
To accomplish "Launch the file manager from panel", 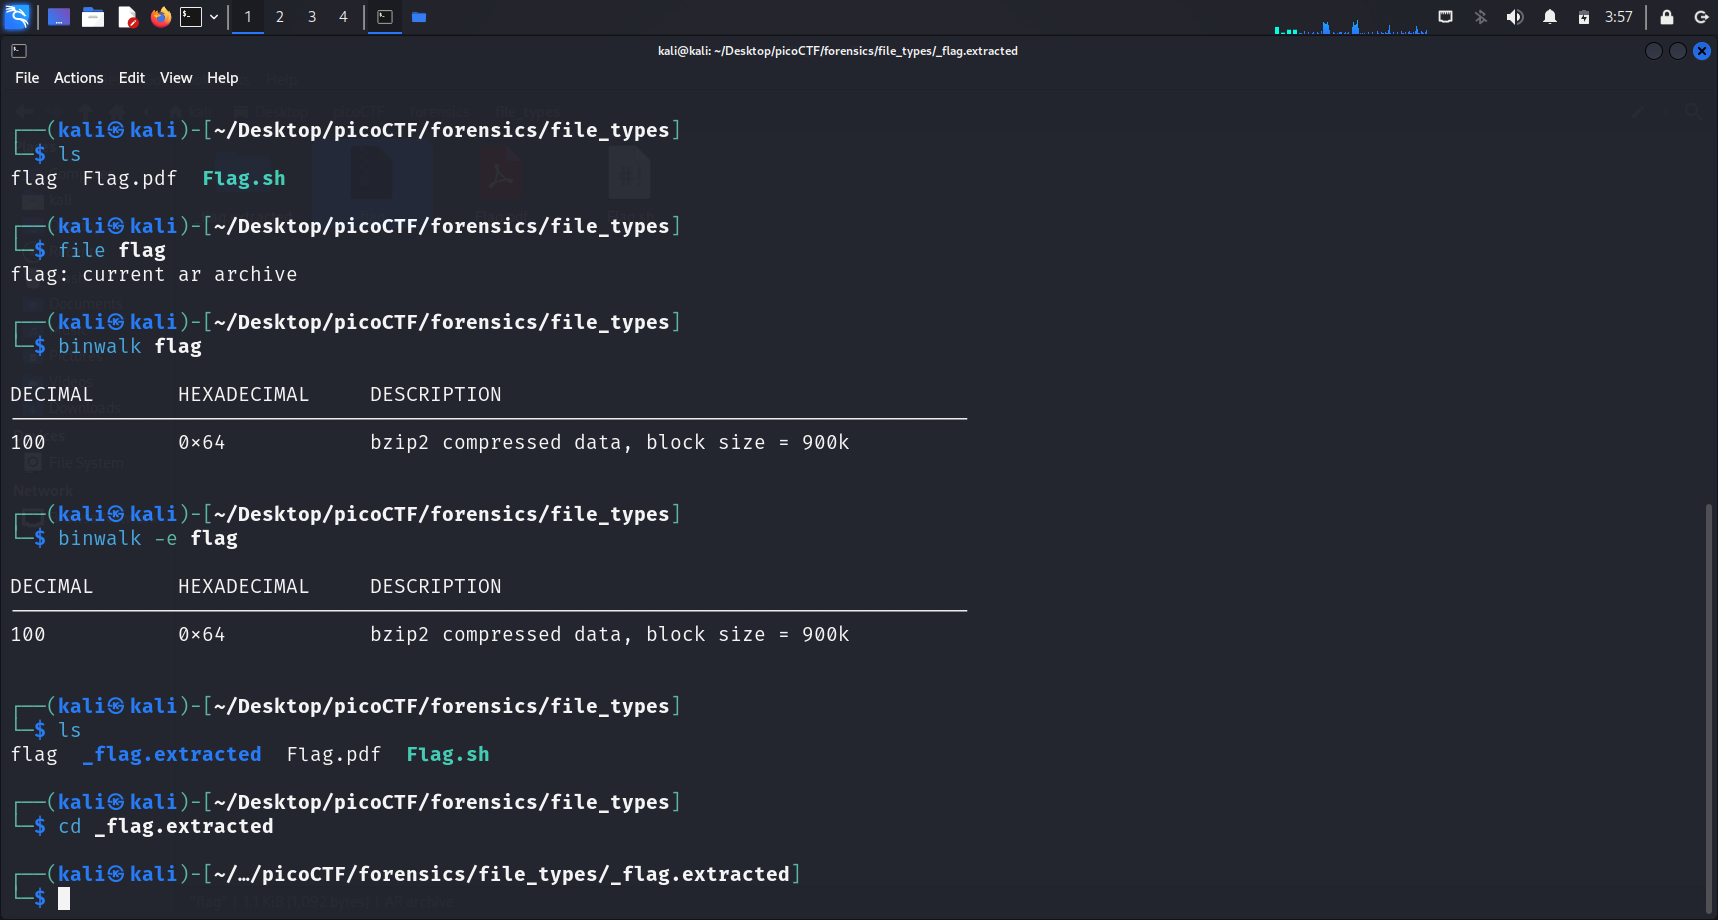I will click(x=93, y=17).
